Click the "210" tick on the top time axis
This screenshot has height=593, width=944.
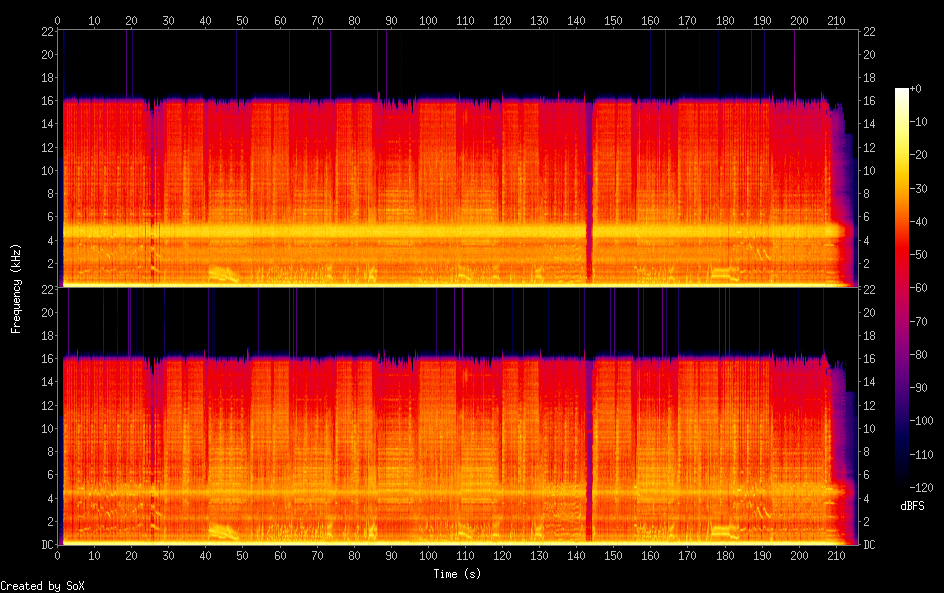click(836, 20)
